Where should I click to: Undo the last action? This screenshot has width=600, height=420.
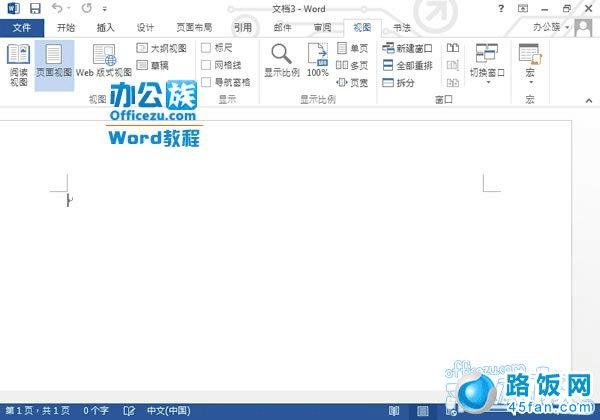coord(57,8)
